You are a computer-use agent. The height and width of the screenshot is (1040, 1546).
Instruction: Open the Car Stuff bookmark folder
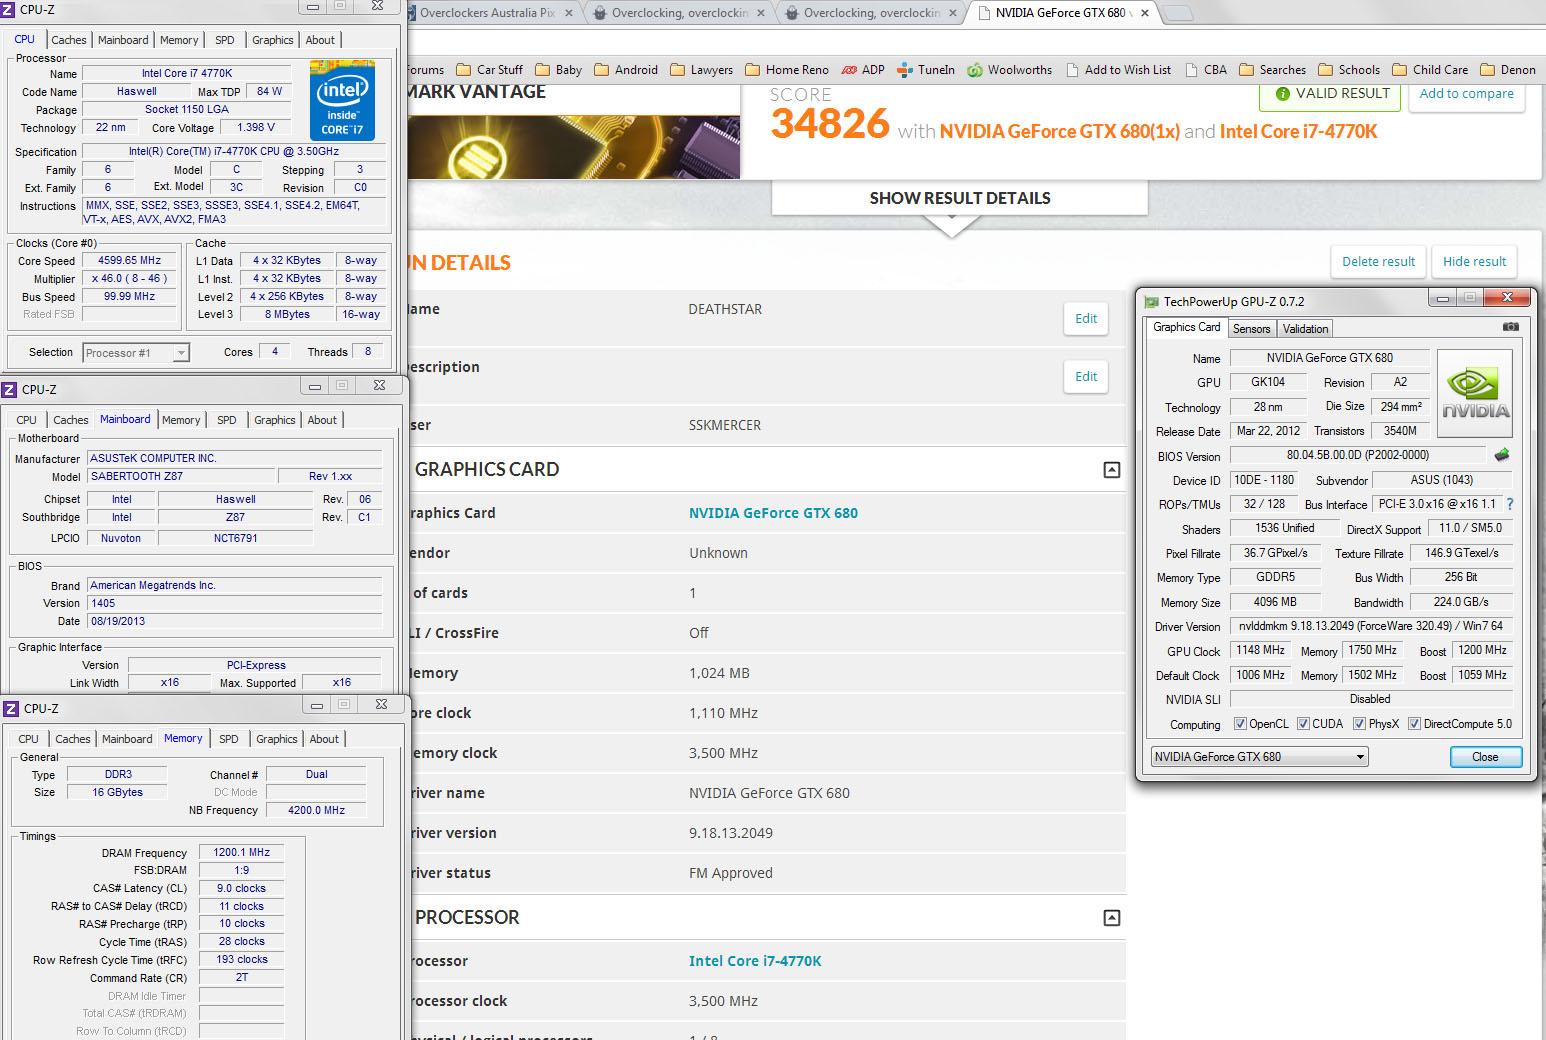click(489, 70)
